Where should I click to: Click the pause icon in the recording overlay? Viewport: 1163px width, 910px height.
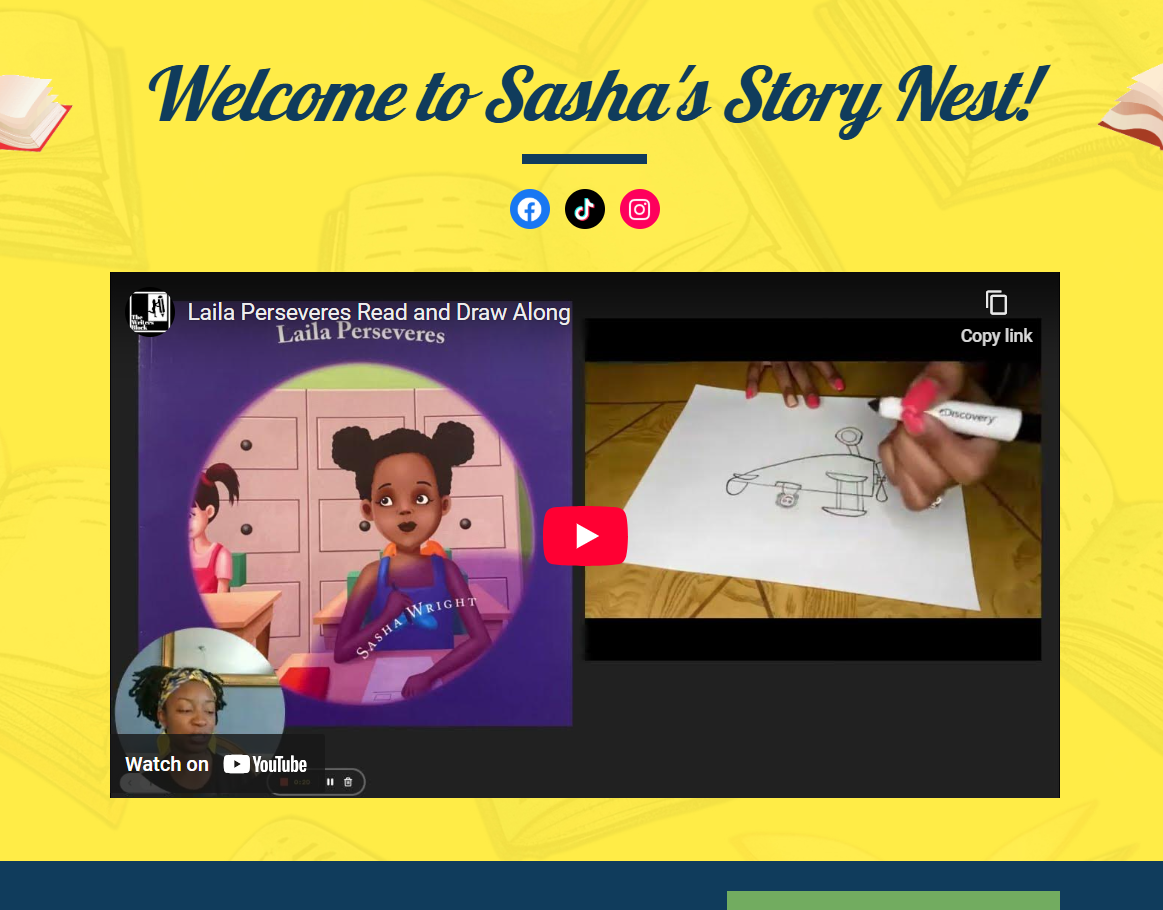330,782
